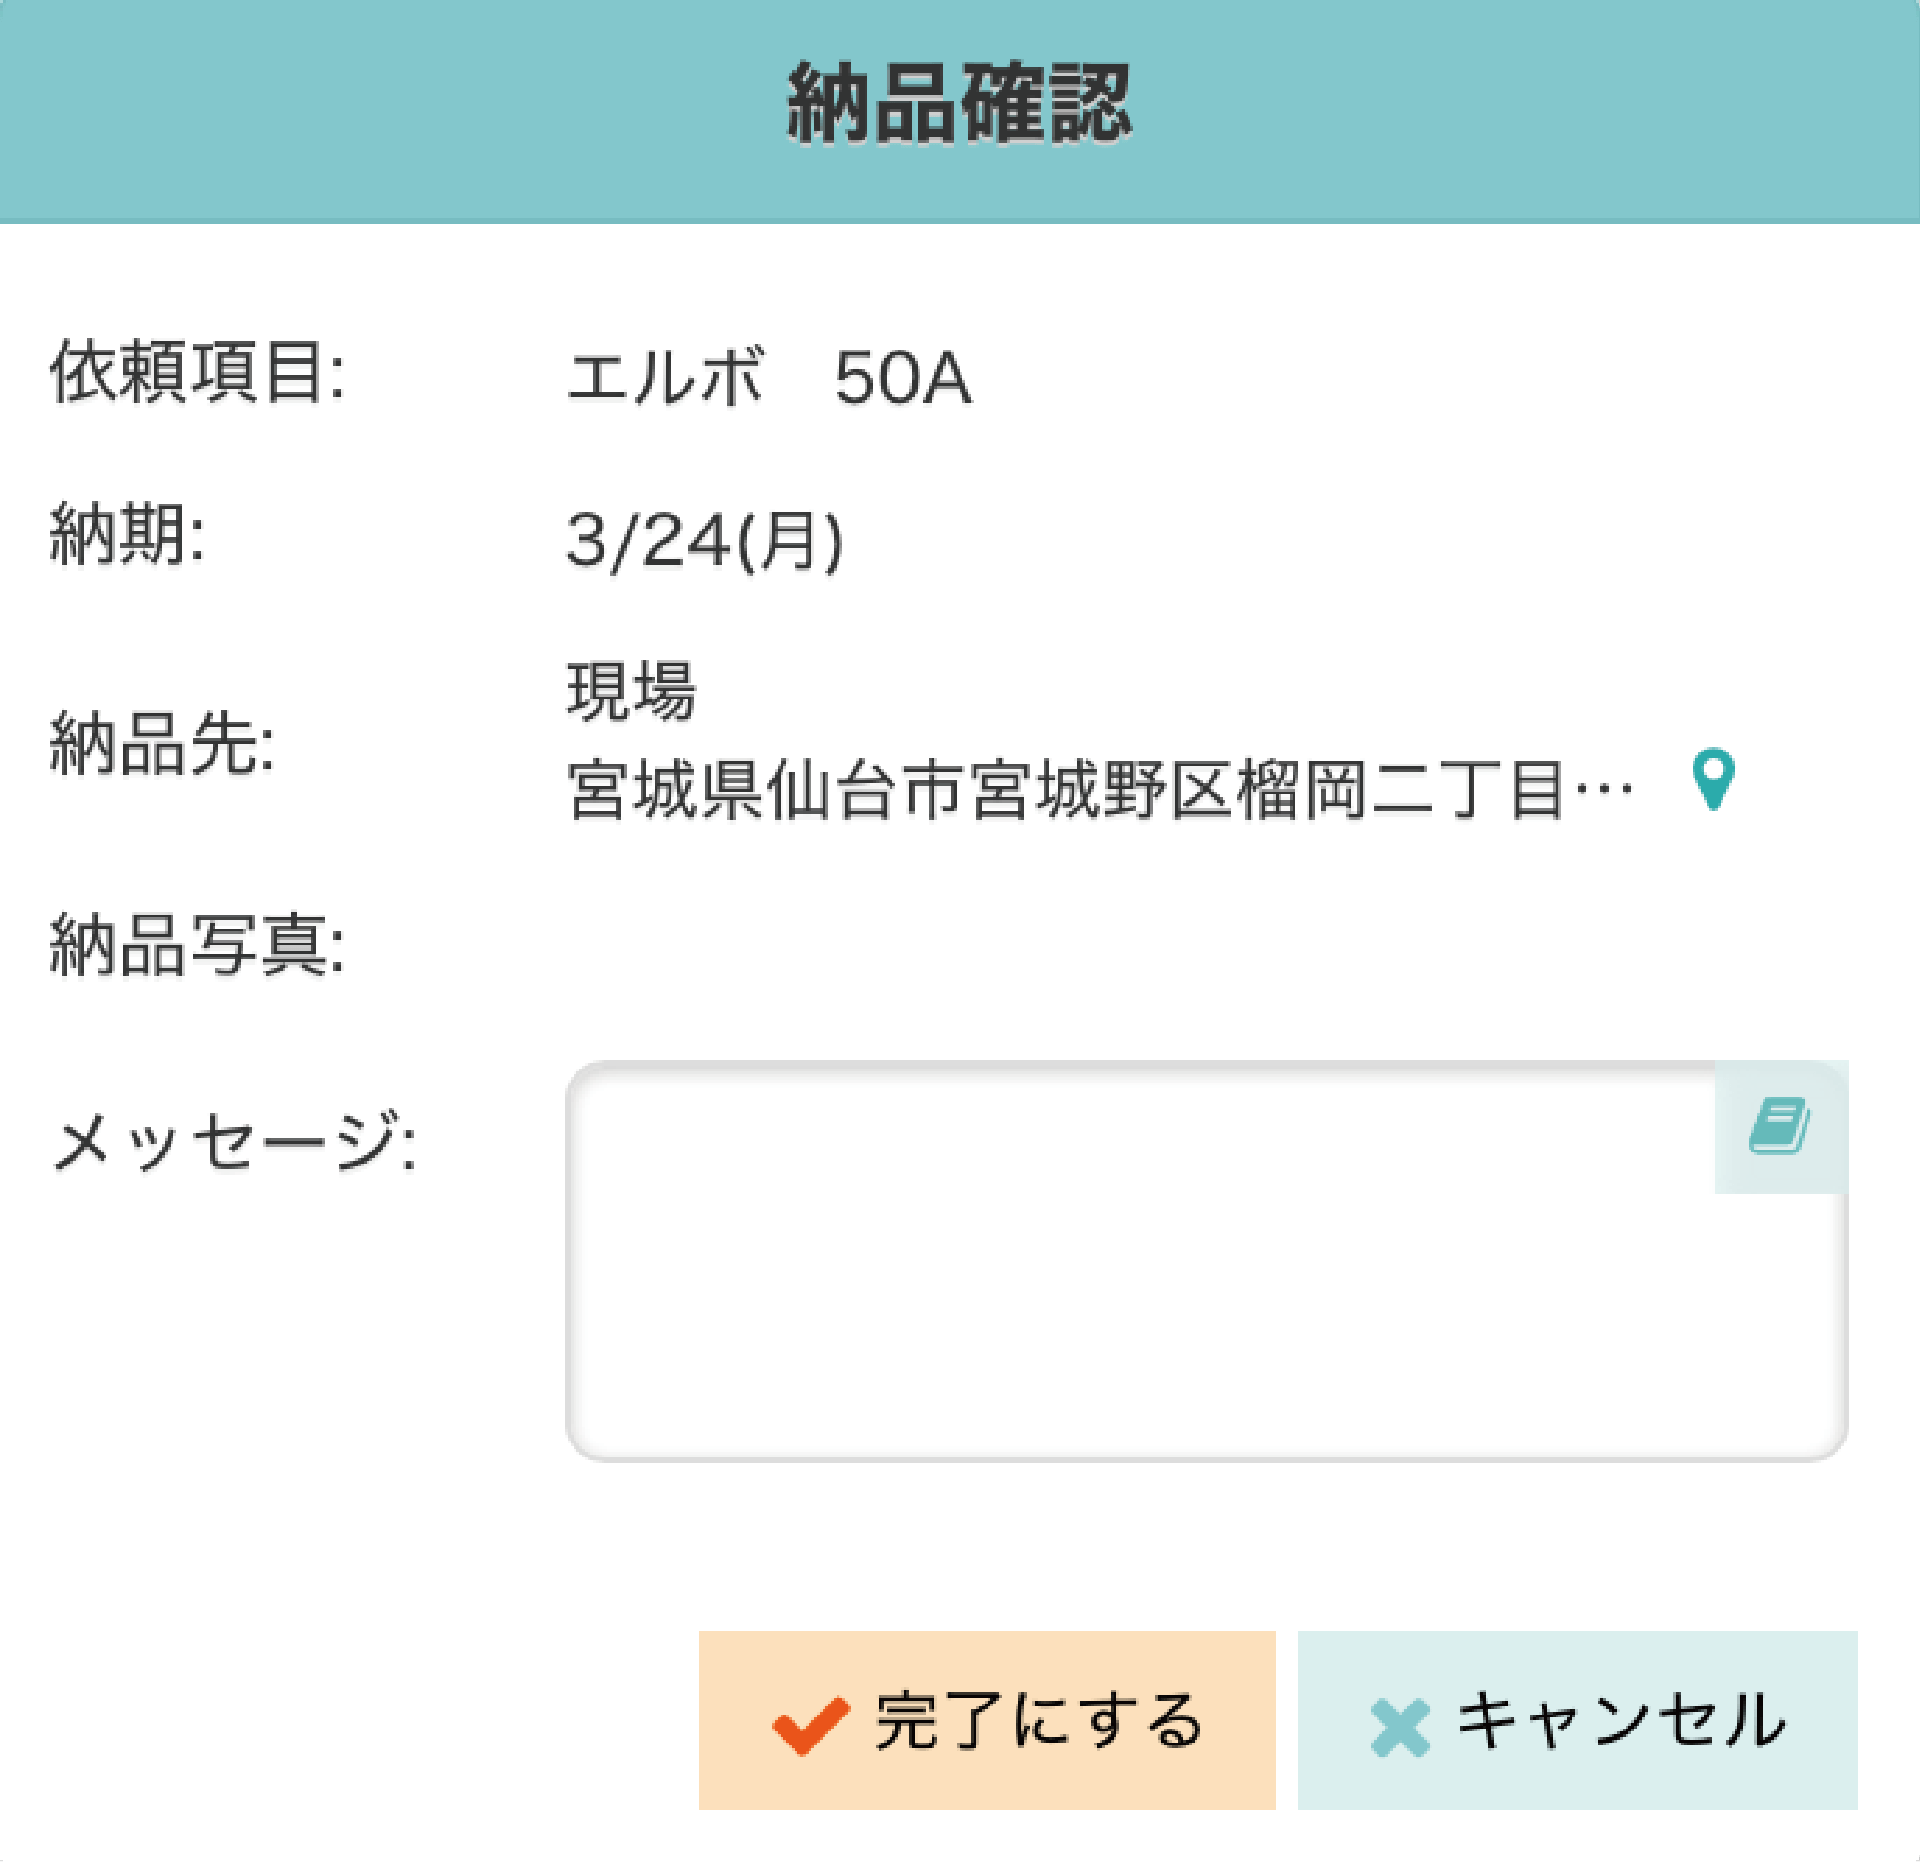The height and width of the screenshot is (1862, 1920).
Task: Dismiss the dialog with キャンセル
Action: click(1577, 1720)
